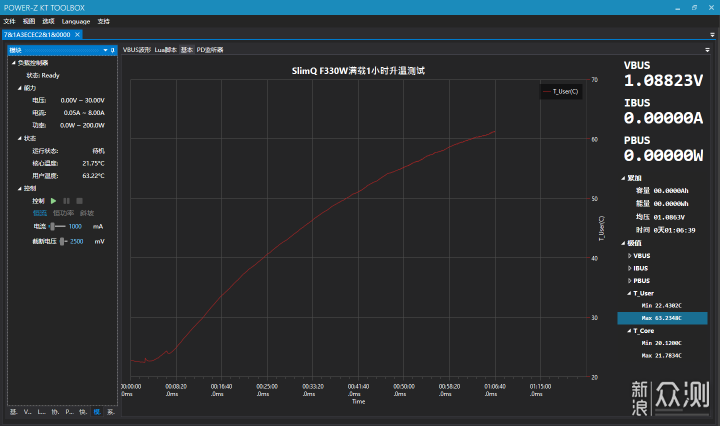Open the 选项 menu

48,21
